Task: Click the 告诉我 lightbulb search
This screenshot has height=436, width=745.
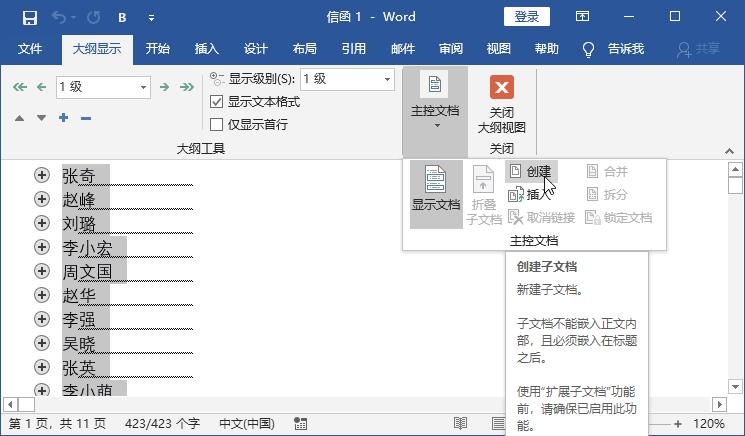Action: pos(613,48)
